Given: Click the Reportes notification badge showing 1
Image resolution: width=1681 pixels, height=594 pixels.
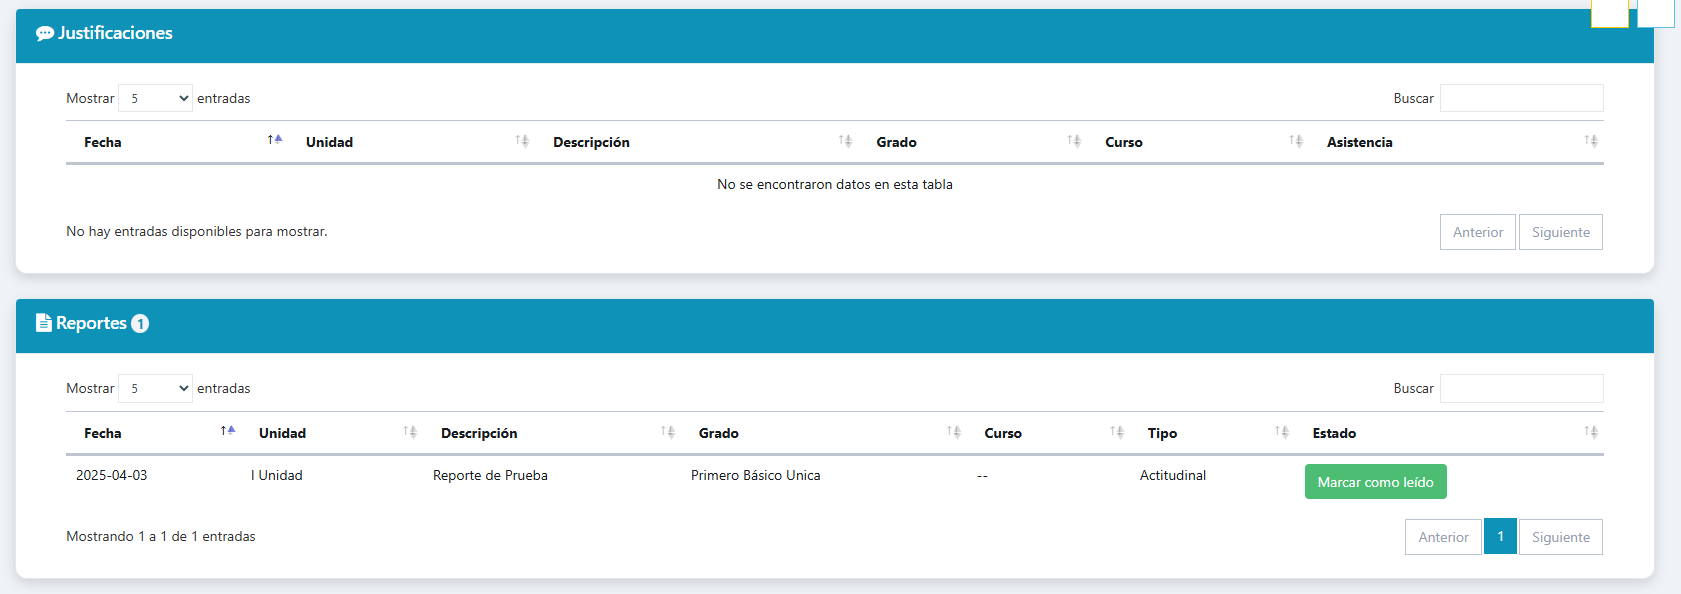Looking at the screenshot, I should tap(140, 323).
